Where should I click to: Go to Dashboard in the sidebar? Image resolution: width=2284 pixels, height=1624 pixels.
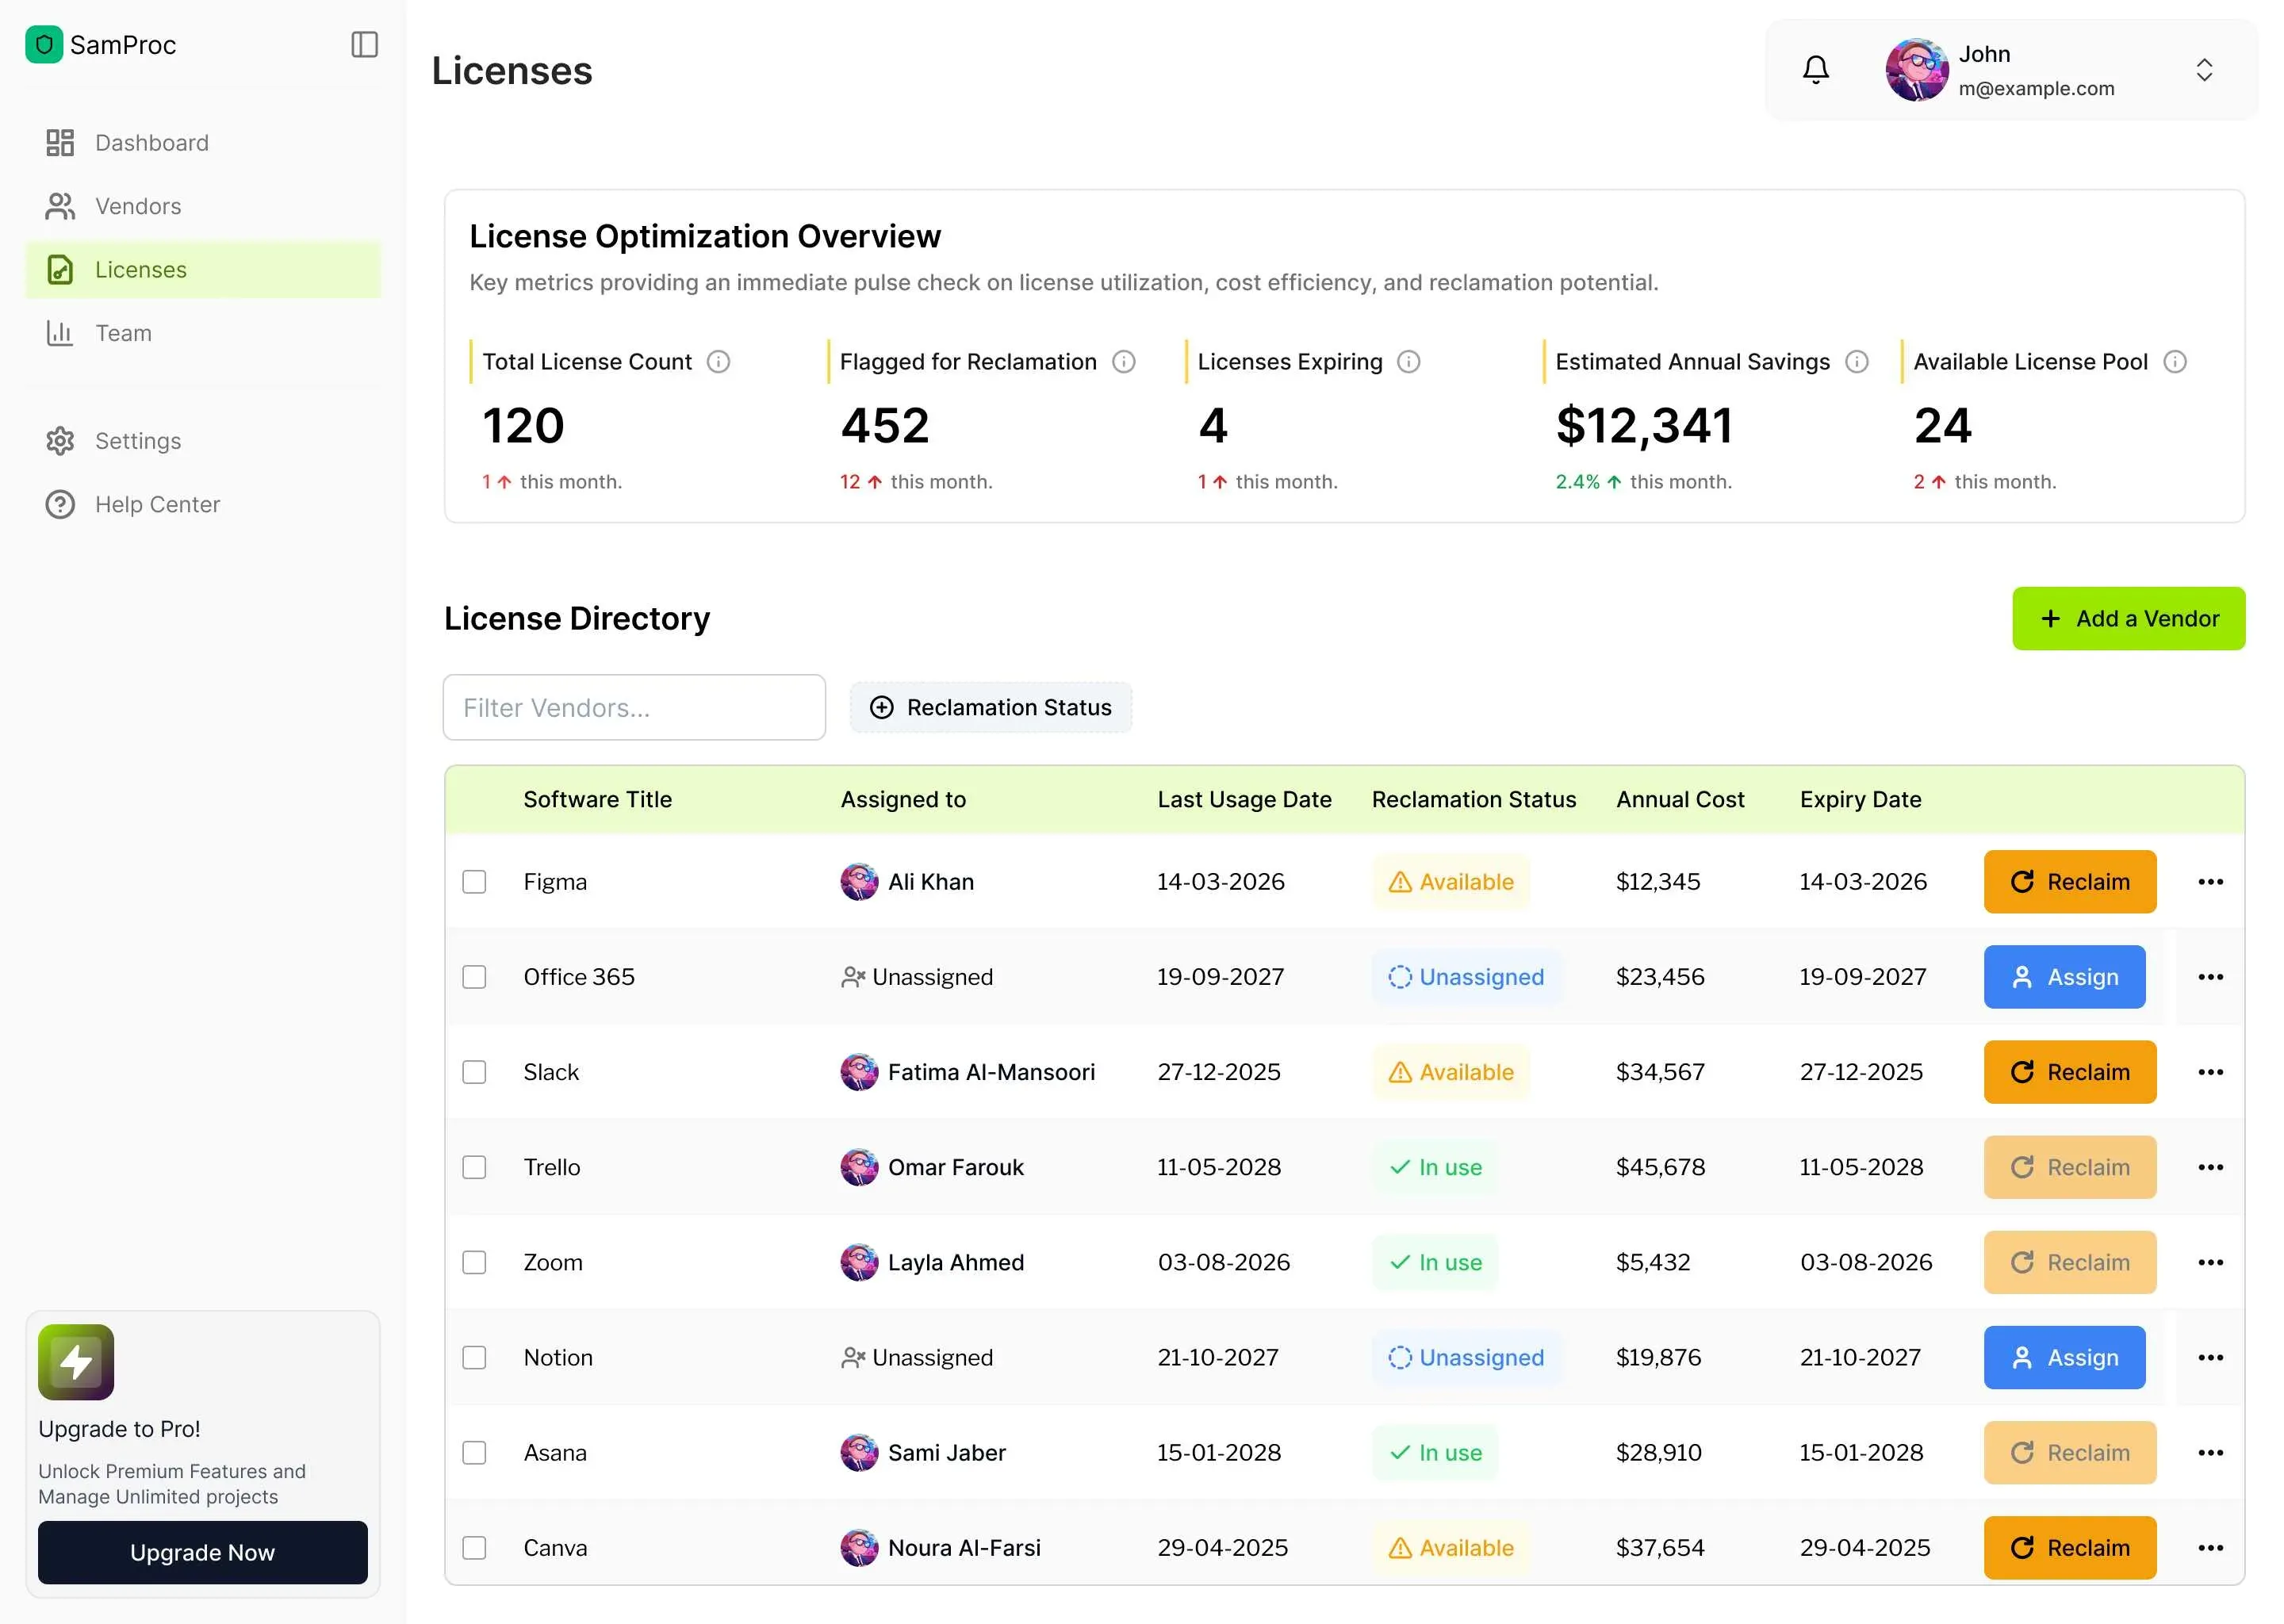[203, 143]
